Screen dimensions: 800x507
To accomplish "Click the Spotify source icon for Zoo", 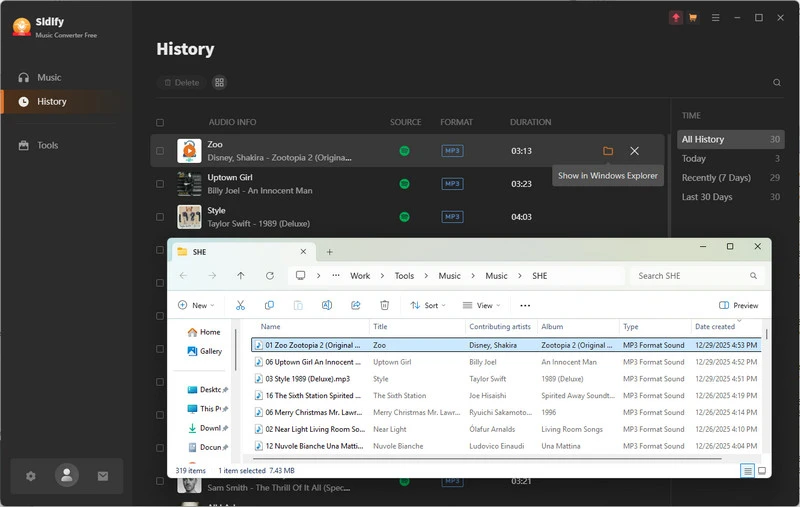I will [404, 151].
